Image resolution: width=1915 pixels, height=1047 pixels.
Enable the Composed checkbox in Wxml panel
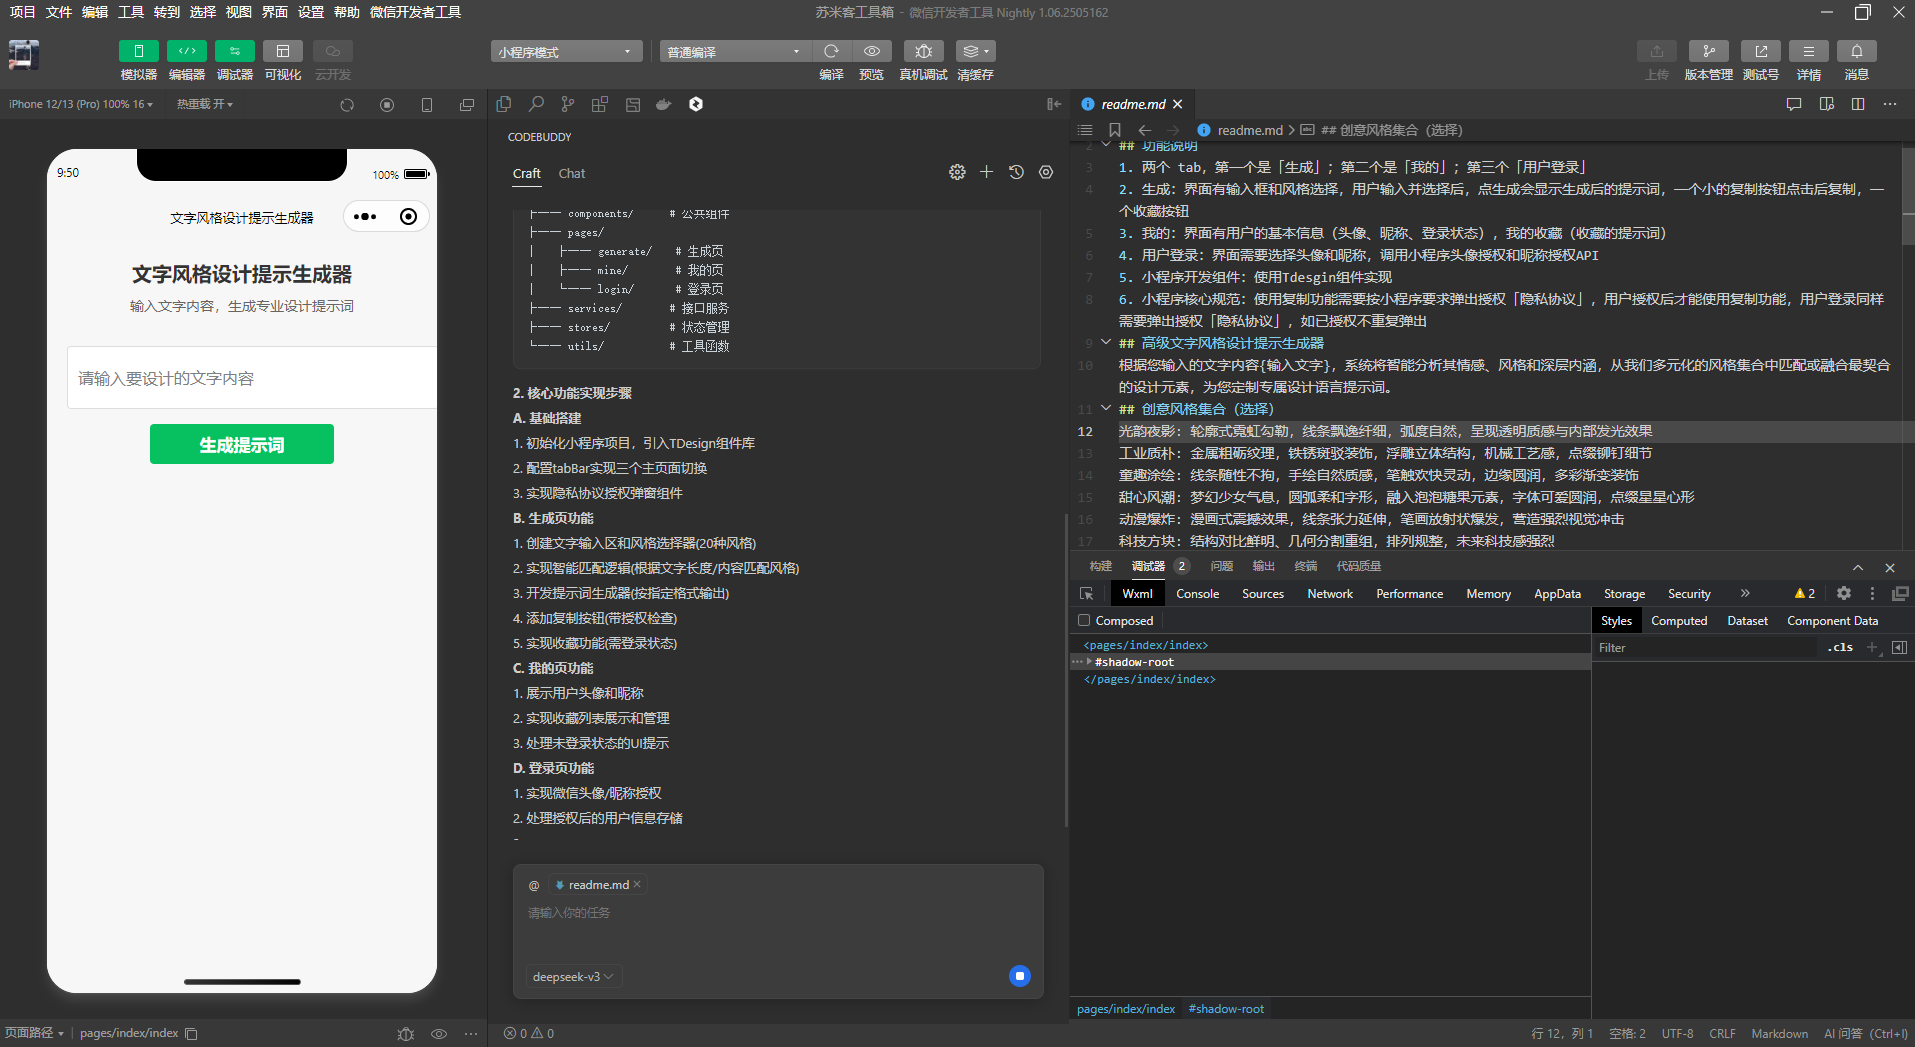point(1085,620)
